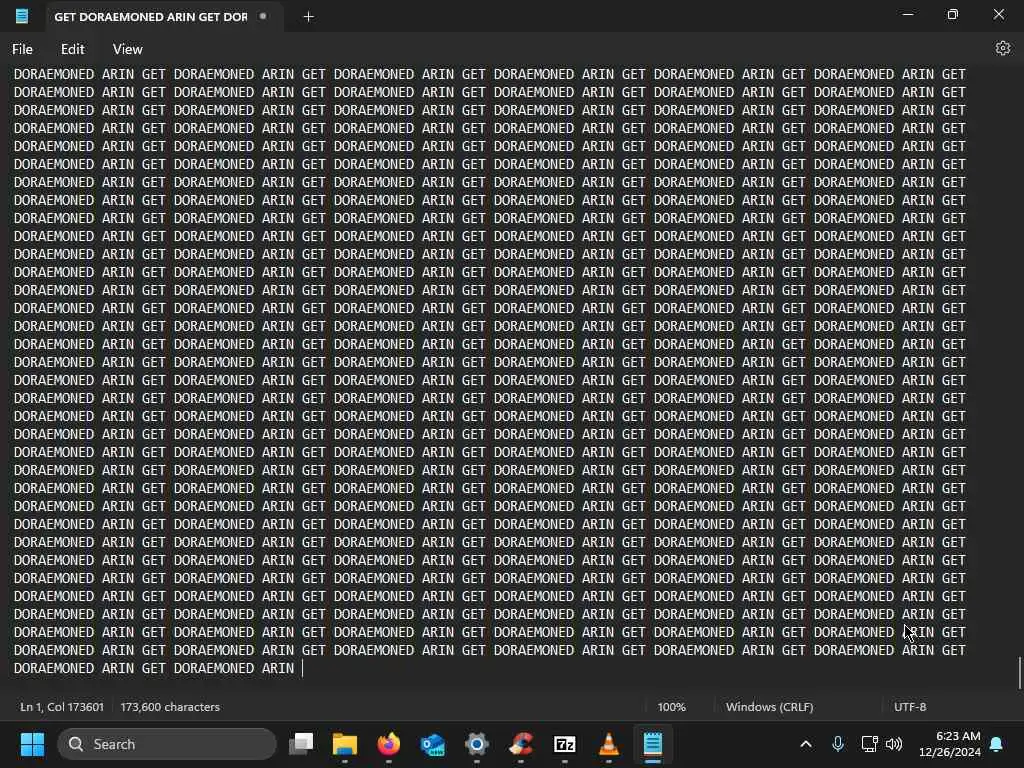Restore down the Notepad window
The image size is (1024, 768).
point(953,14)
